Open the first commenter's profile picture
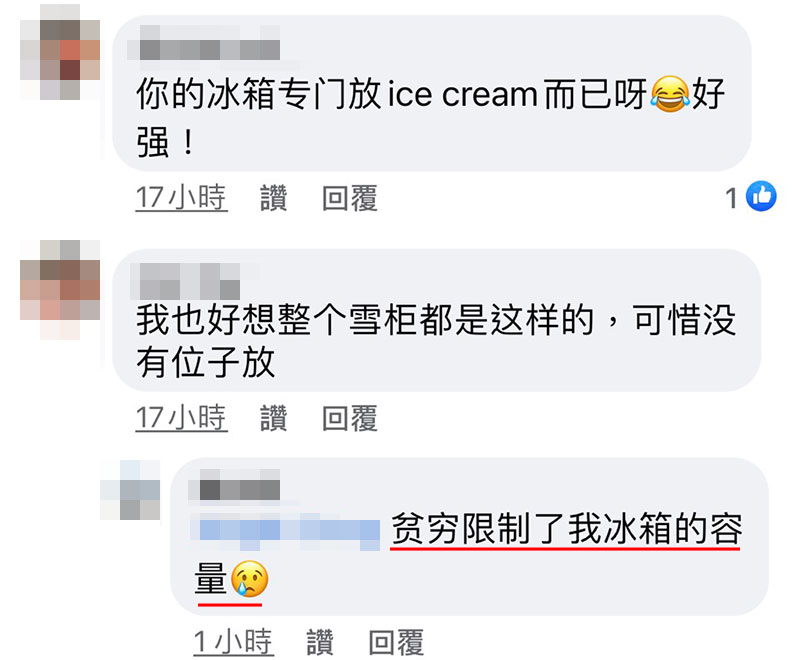 (60, 52)
